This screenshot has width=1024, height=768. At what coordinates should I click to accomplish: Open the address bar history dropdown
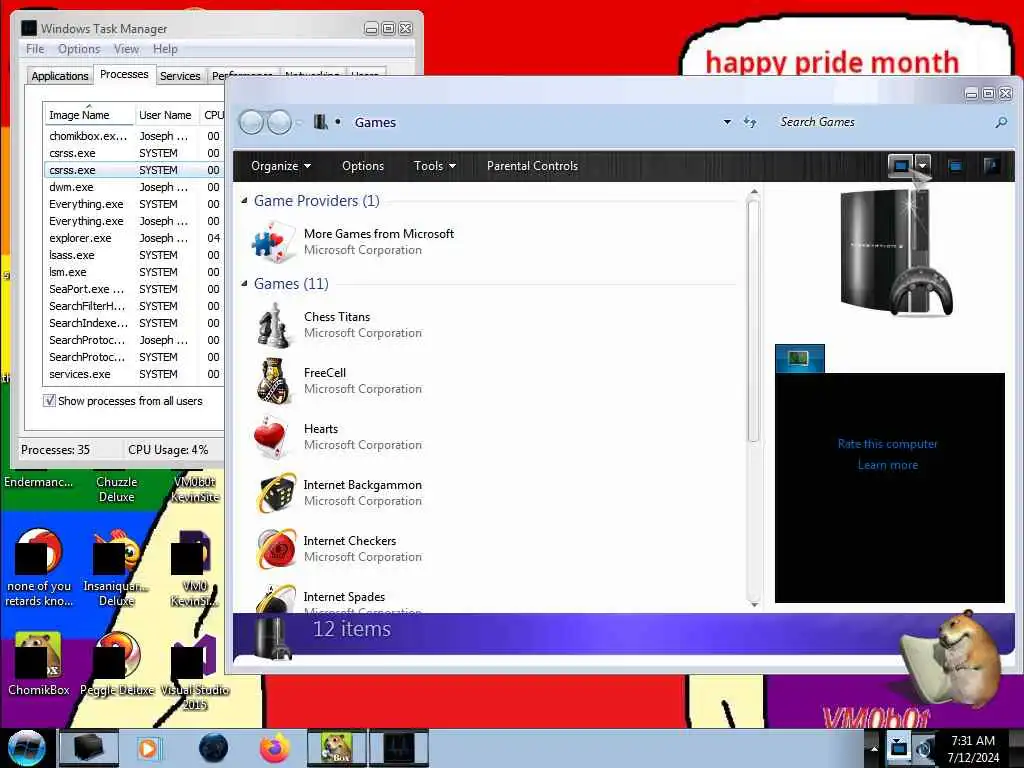[727, 122]
